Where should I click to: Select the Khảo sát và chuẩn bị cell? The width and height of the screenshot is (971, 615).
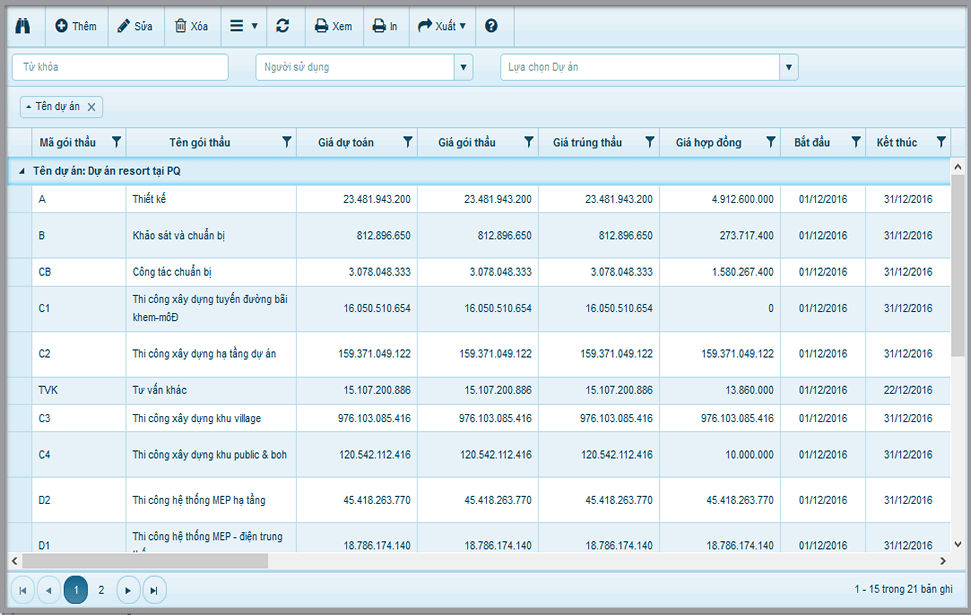[211, 235]
